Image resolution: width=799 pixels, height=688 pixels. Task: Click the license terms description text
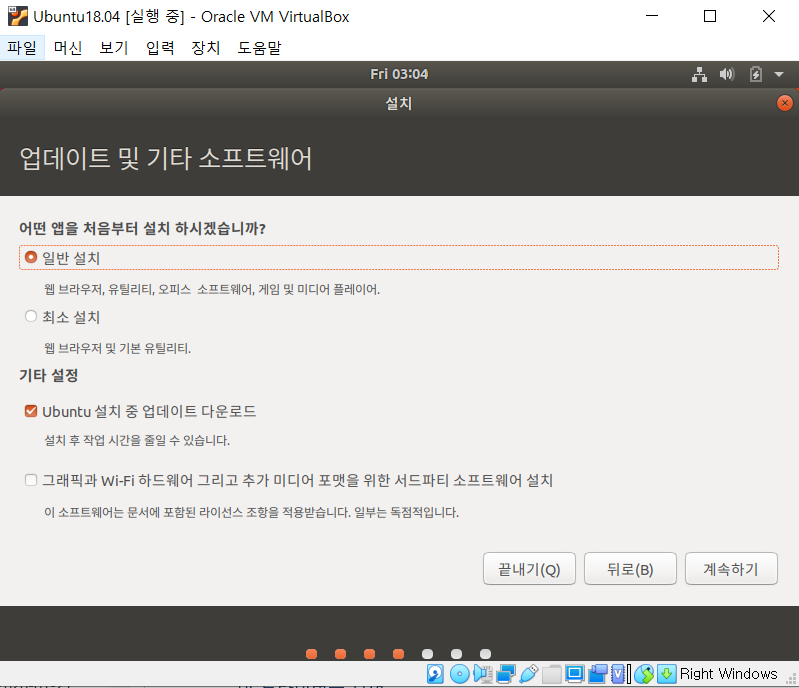coord(251,512)
